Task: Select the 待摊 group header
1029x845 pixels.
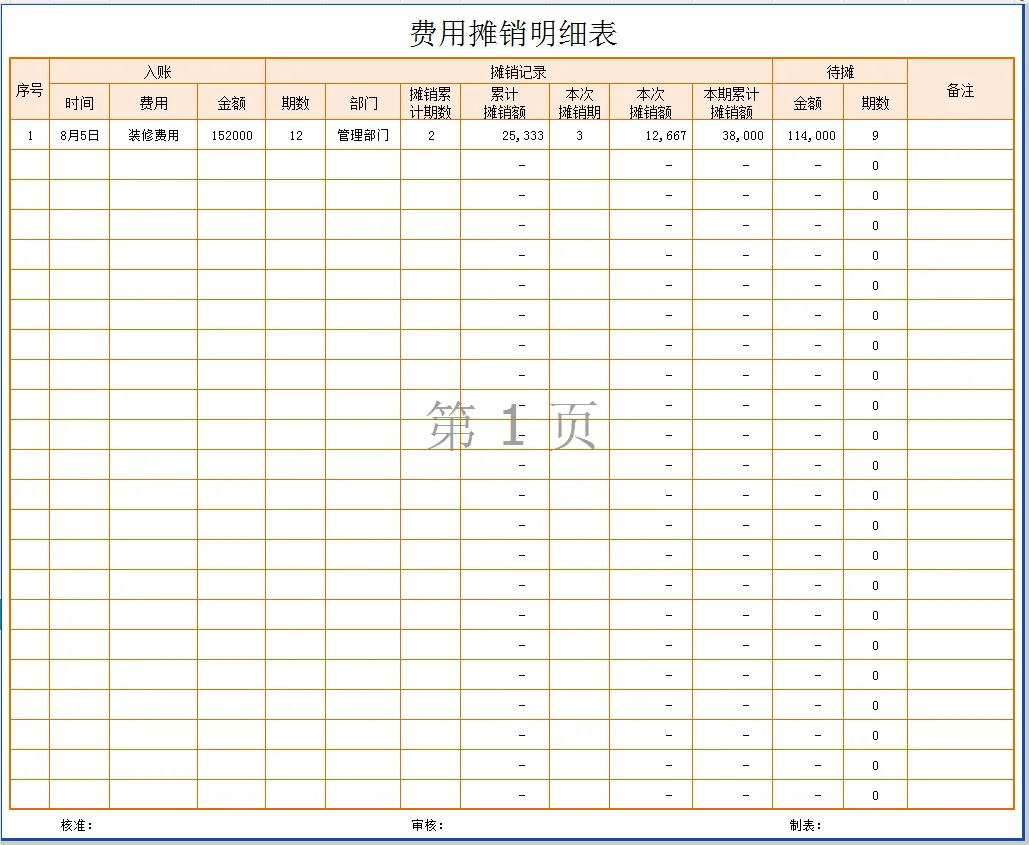Action: (840, 72)
